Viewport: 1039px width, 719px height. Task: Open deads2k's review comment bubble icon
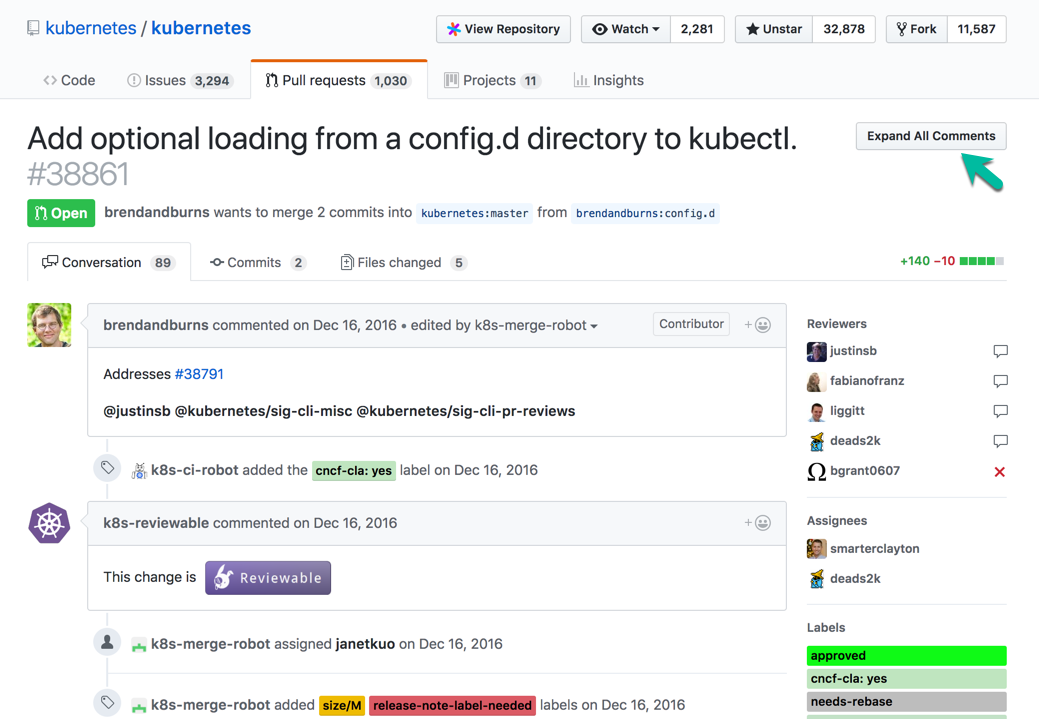pos(1001,441)
